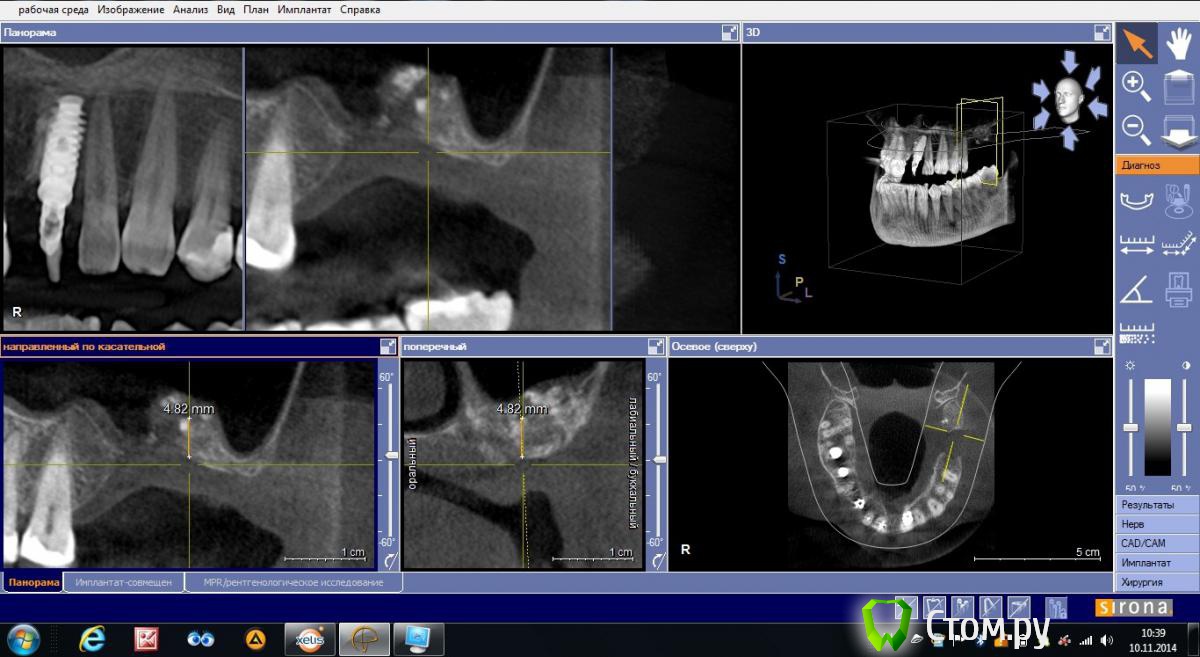Activate the hand pan tool
The height and width of the screenshot is (657, 1200).
point(1179,43)
